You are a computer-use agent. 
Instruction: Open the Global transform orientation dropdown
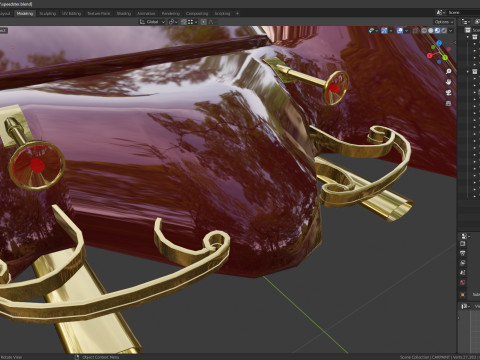tap(152, 22)
